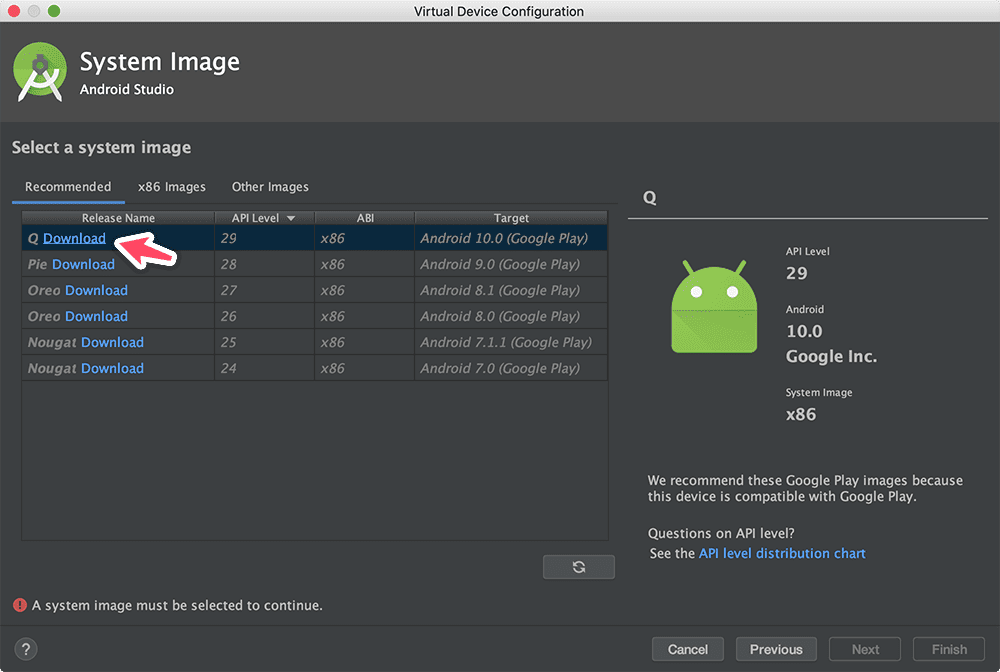Click Download link for Oreo API 26

click(x=96, y=317)
